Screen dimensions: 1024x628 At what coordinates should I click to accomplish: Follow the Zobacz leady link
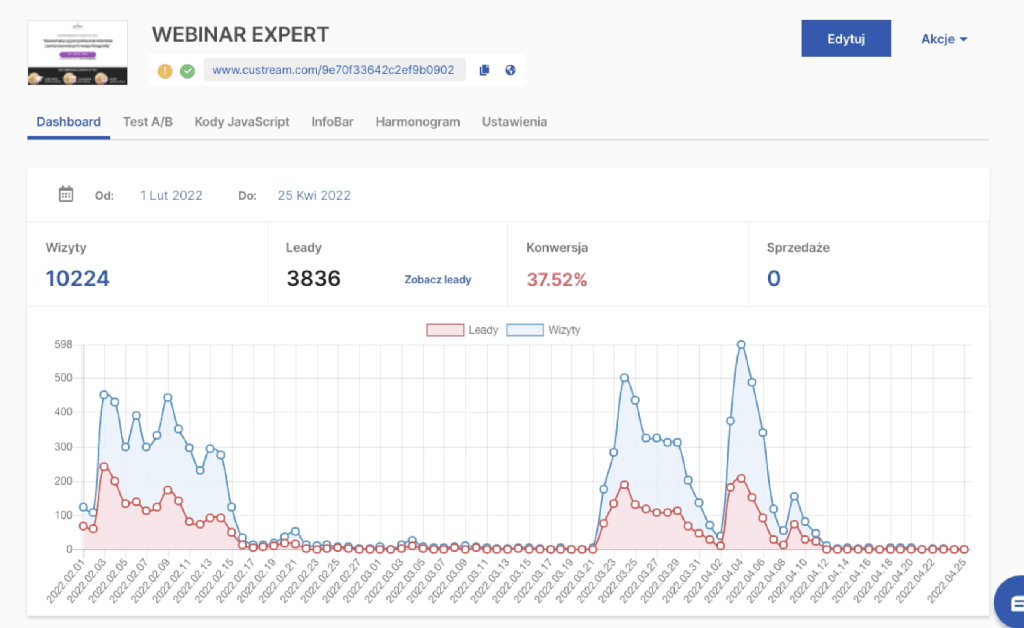[437, 280]
